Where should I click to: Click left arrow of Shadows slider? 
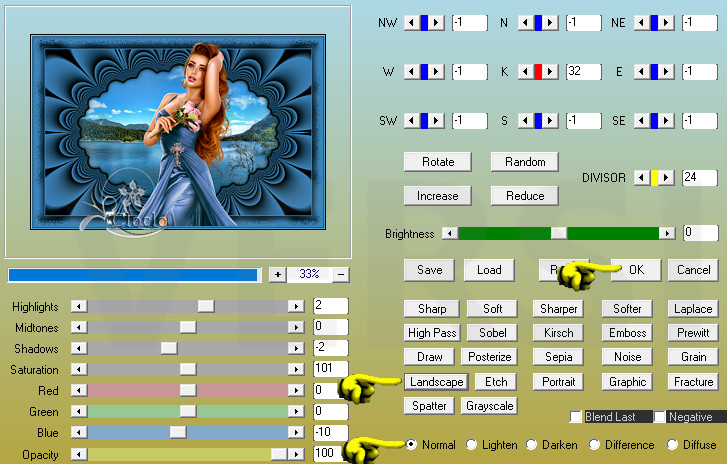(79, 348)
